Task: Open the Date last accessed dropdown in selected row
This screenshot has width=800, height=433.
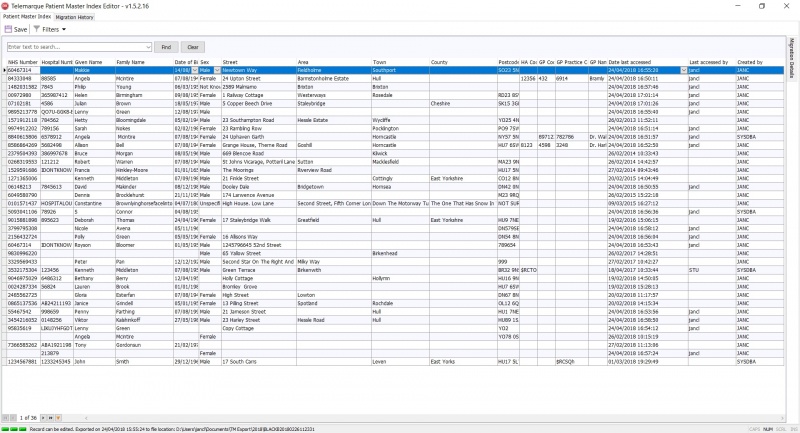Action: pos(683,71)
